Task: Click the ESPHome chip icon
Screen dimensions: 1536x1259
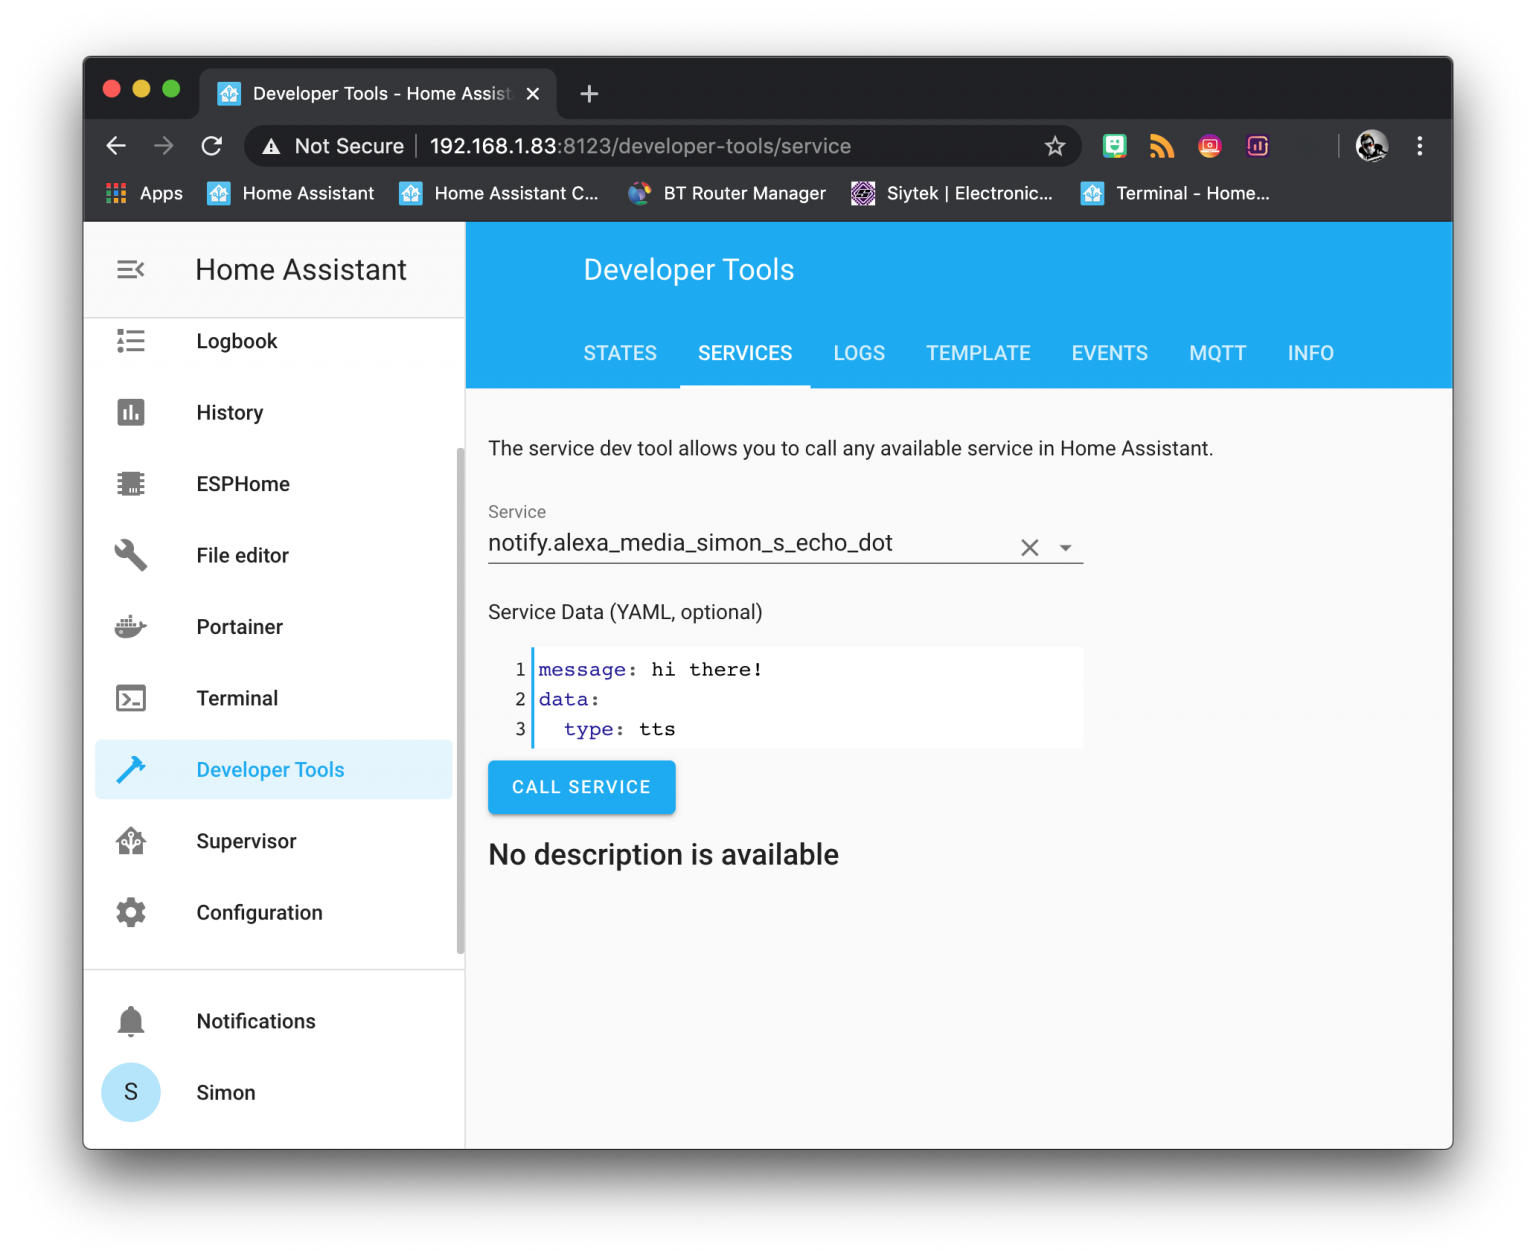Action: [131, 483]
